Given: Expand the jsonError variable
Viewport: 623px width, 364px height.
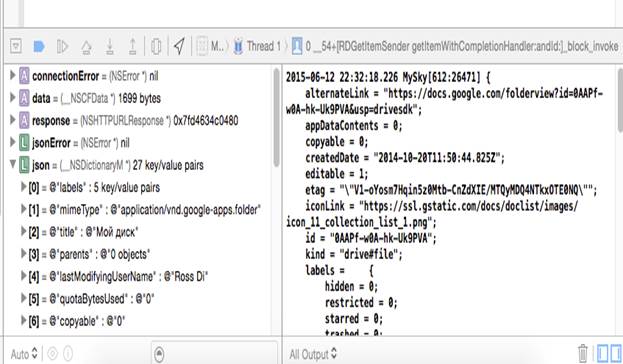Looking at the screenshot, I should 13,142.
